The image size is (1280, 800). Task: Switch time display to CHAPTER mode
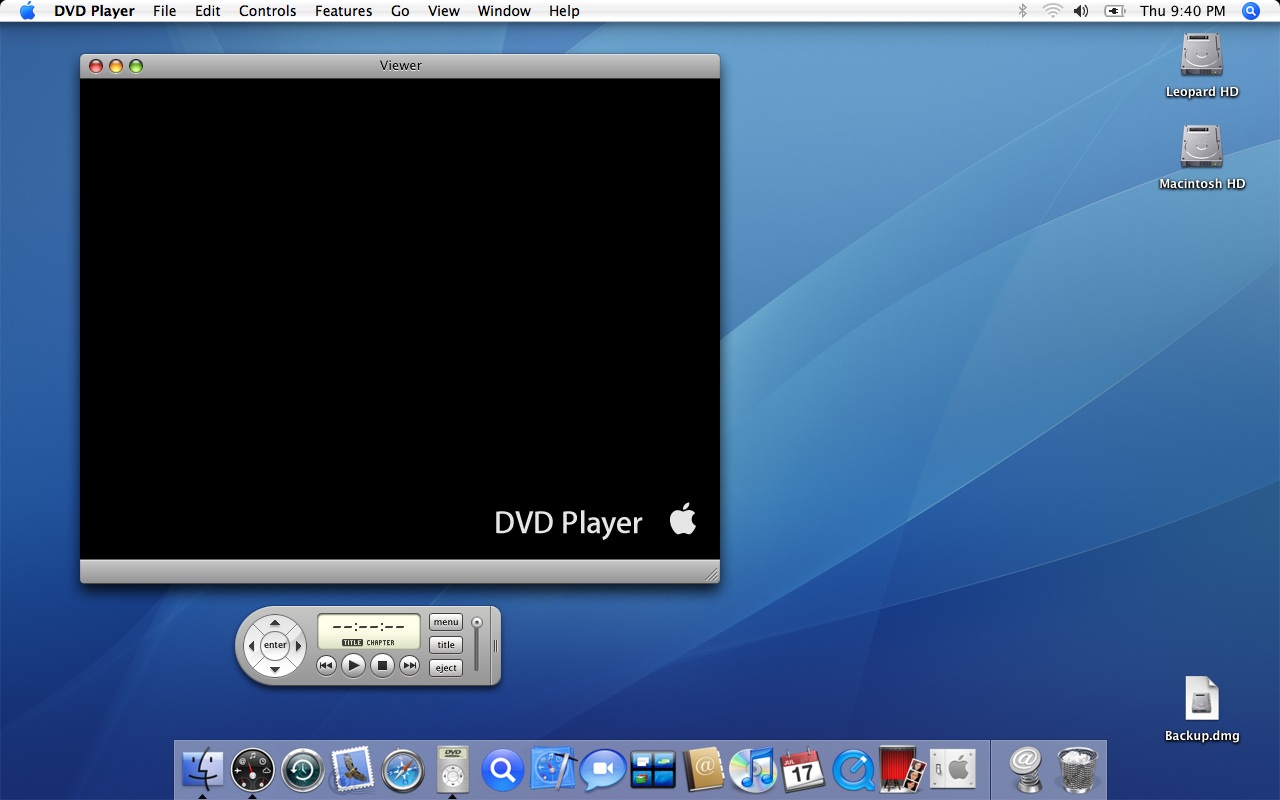[381, 643]
